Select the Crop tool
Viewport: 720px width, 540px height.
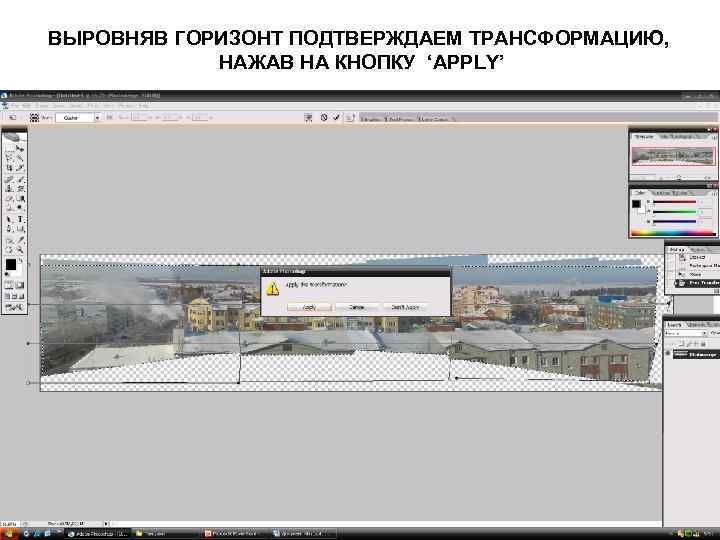[9, 168]
